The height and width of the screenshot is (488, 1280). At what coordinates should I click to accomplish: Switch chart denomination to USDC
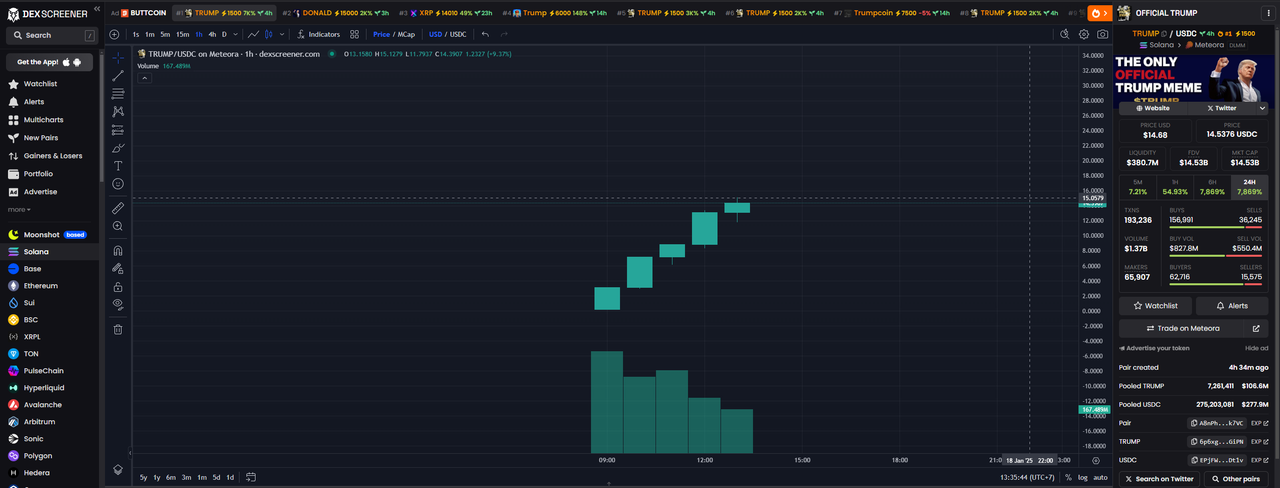[x=458, y=34]
